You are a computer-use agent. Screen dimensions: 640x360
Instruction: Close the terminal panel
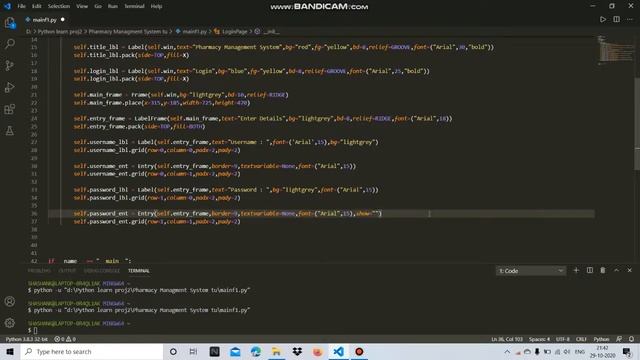click(629, 270)
